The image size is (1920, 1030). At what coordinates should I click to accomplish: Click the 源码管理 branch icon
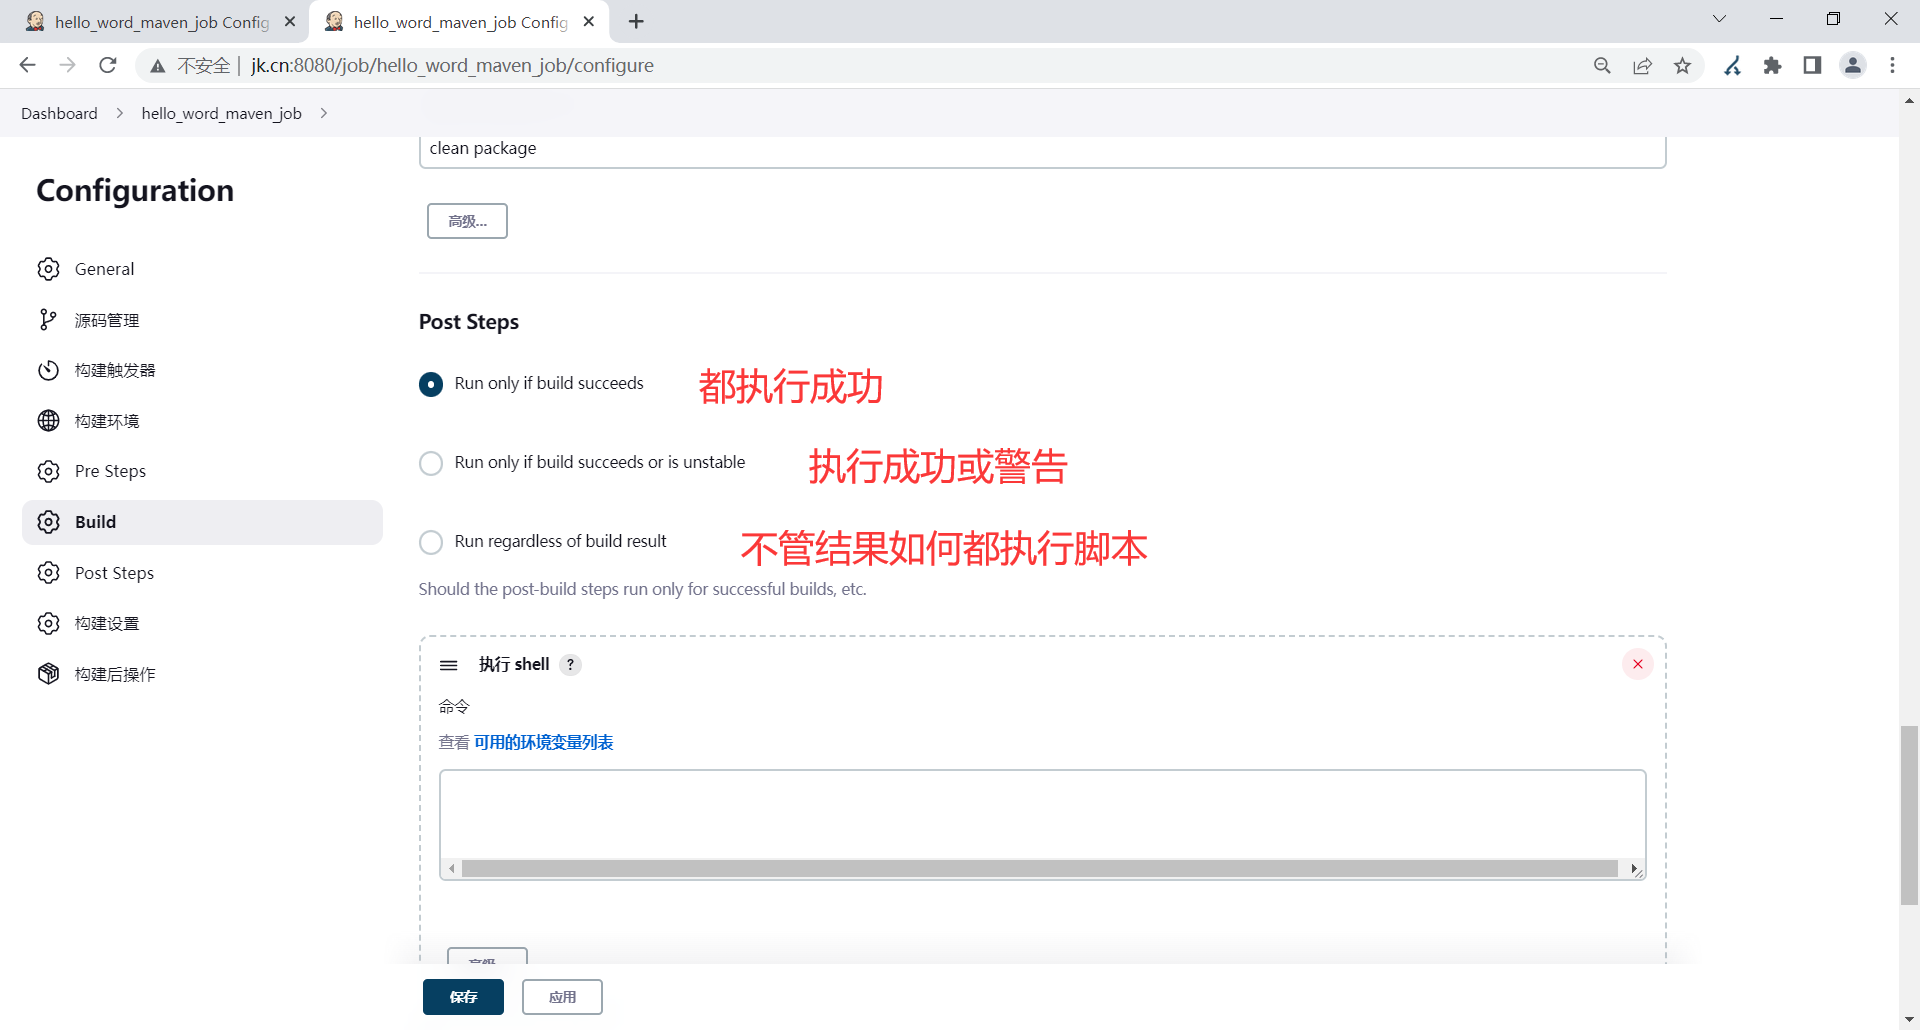click(48, 320)
